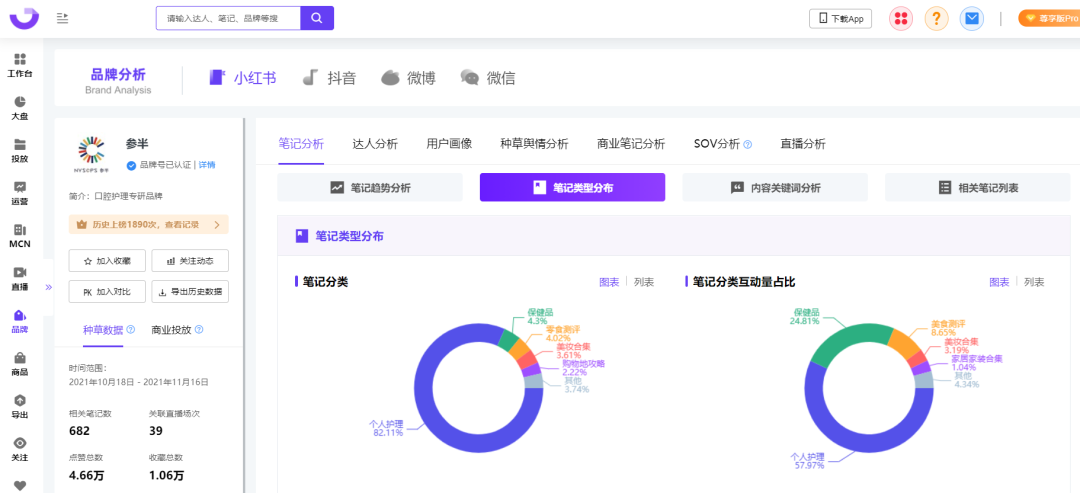Click the purple logo at top left

point(23,18)
